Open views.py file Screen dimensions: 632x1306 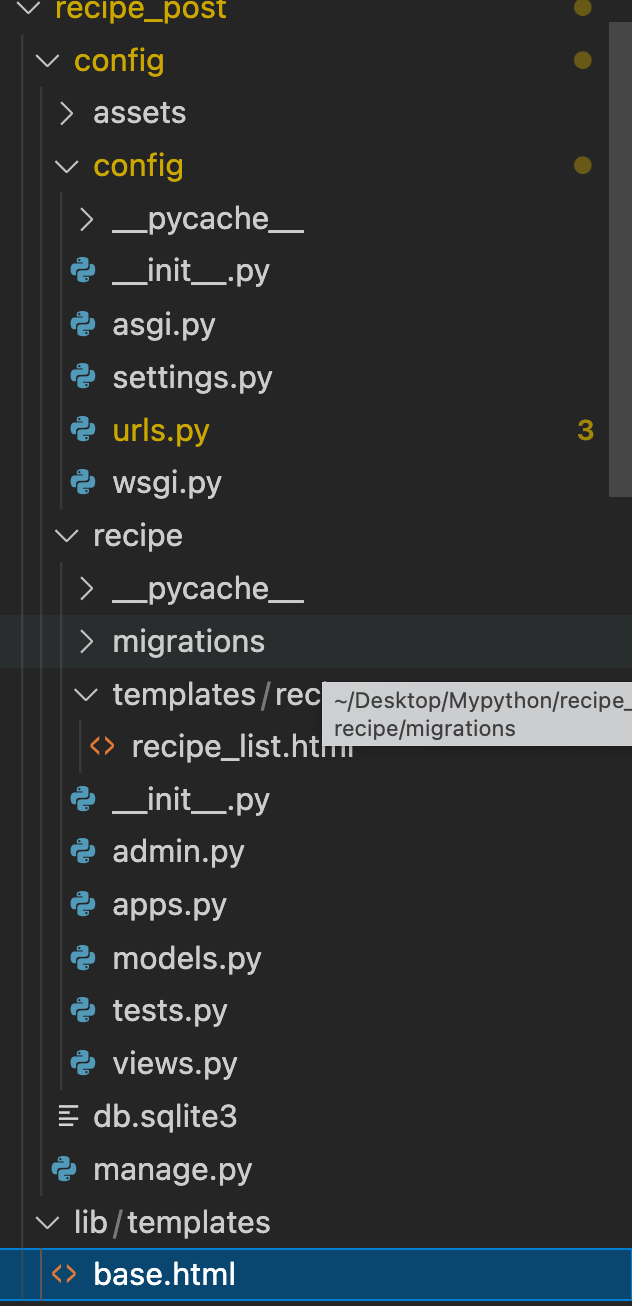point(175,1063)
